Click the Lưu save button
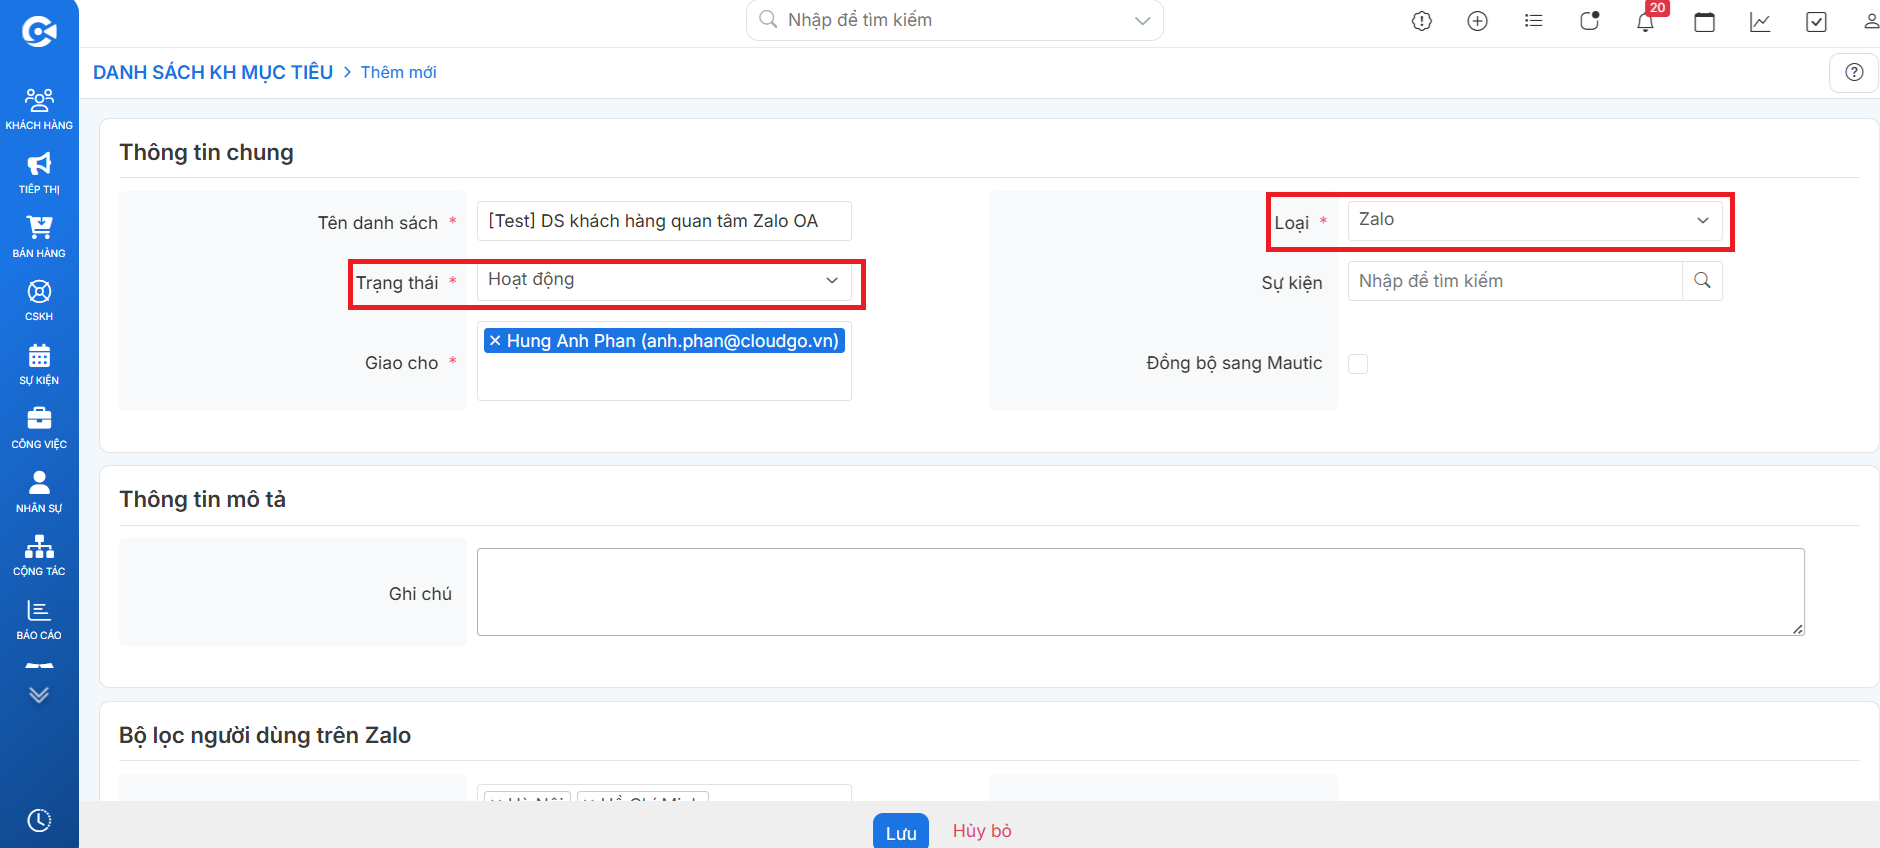Screen dimensions: 1880x848 click(x=901, y=832)
